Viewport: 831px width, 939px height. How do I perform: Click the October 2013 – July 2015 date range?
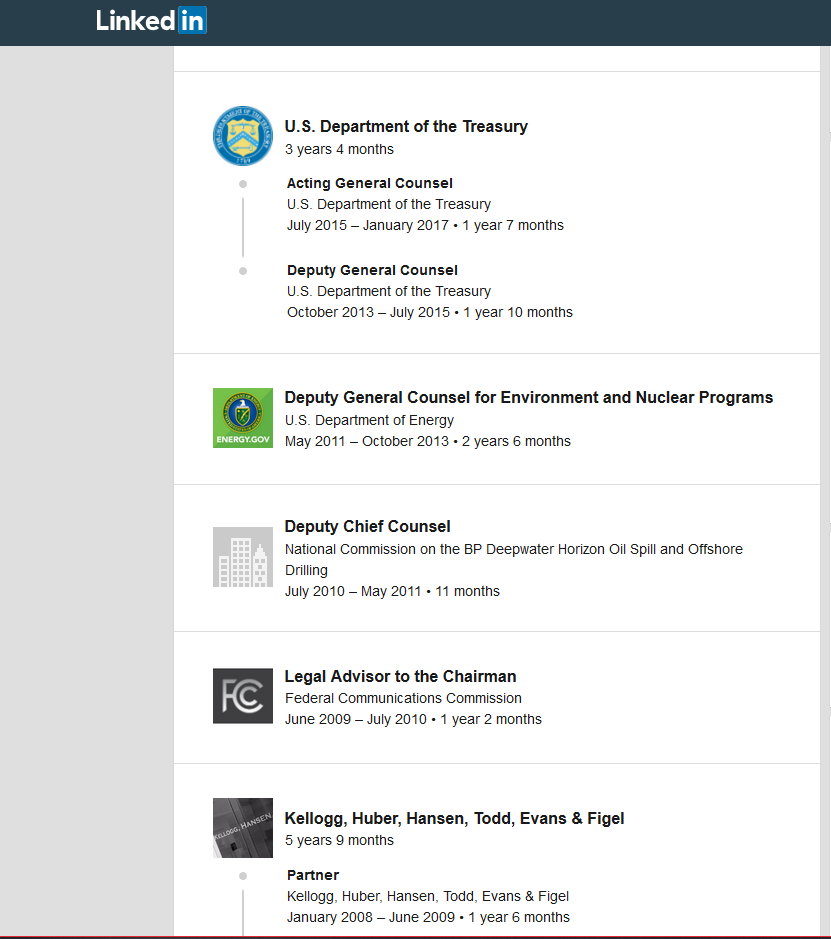tap(368, 312)
